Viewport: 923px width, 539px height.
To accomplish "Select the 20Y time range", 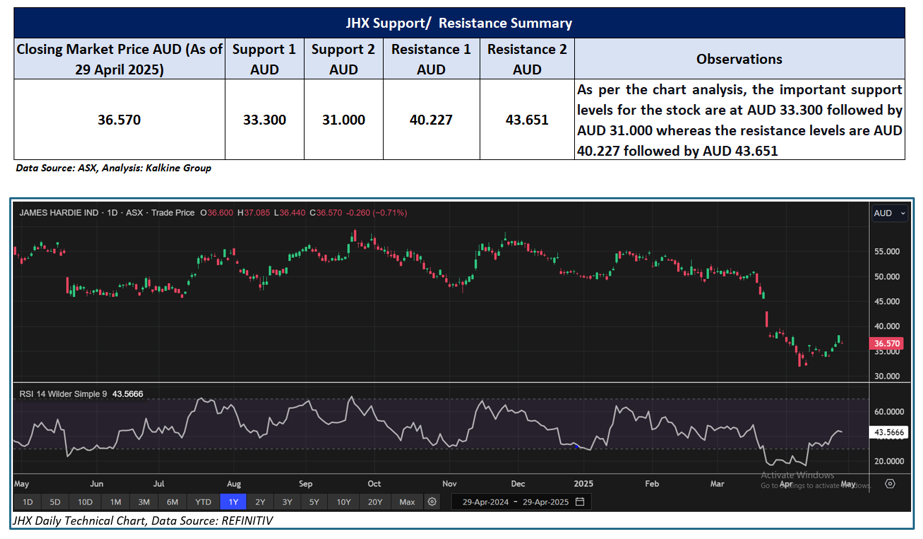I will (x=375, y=502).
